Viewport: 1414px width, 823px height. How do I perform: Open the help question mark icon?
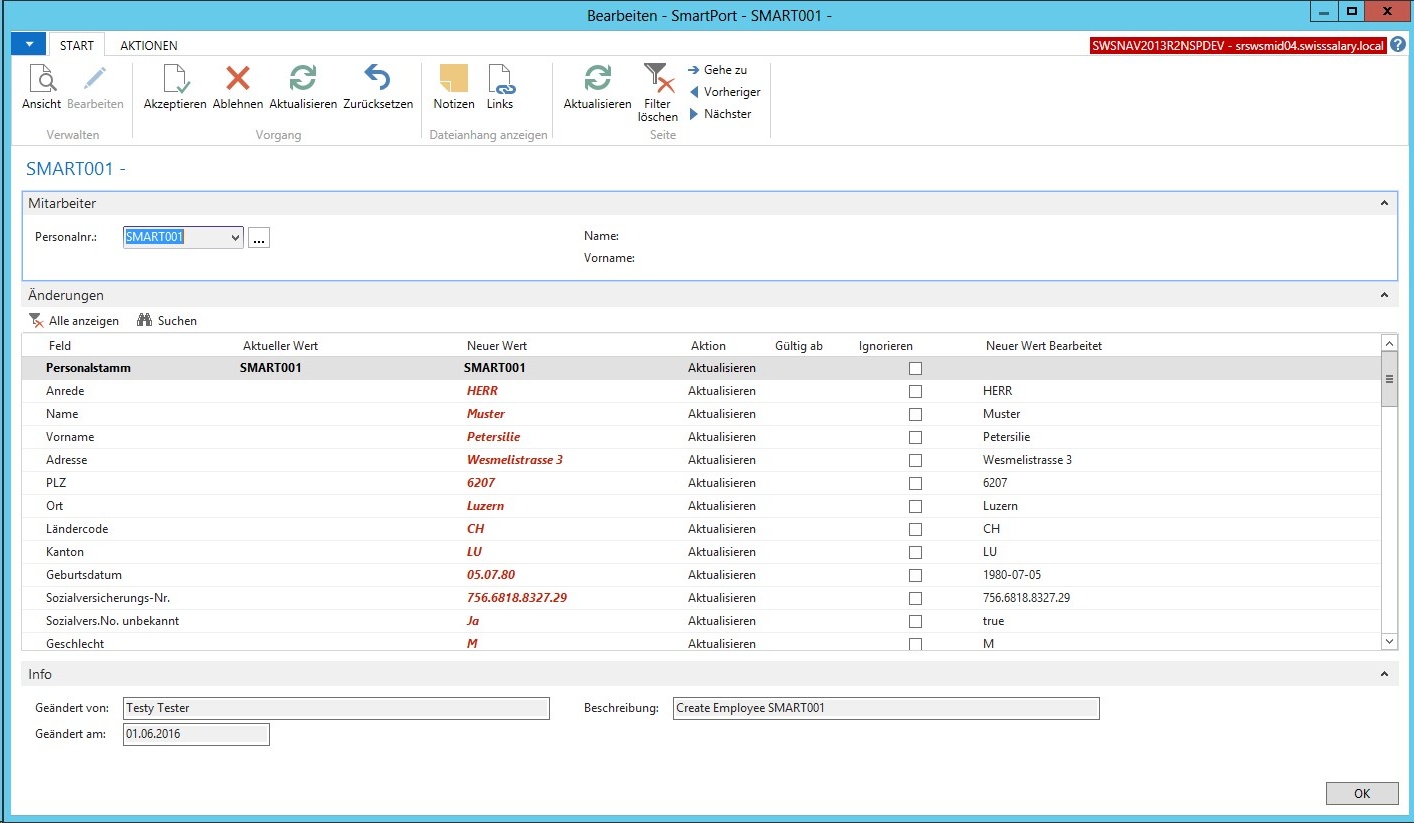pos(1398,45)
